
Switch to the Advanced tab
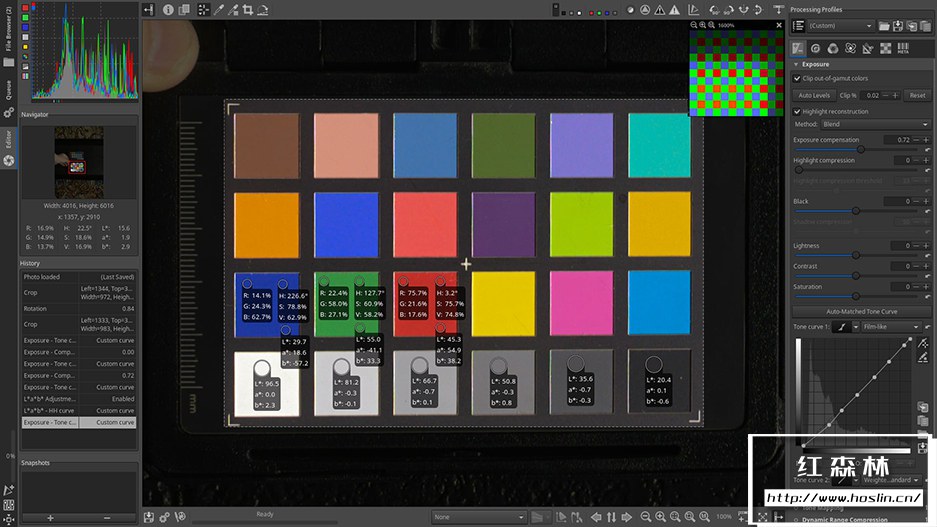pos(850,48)
